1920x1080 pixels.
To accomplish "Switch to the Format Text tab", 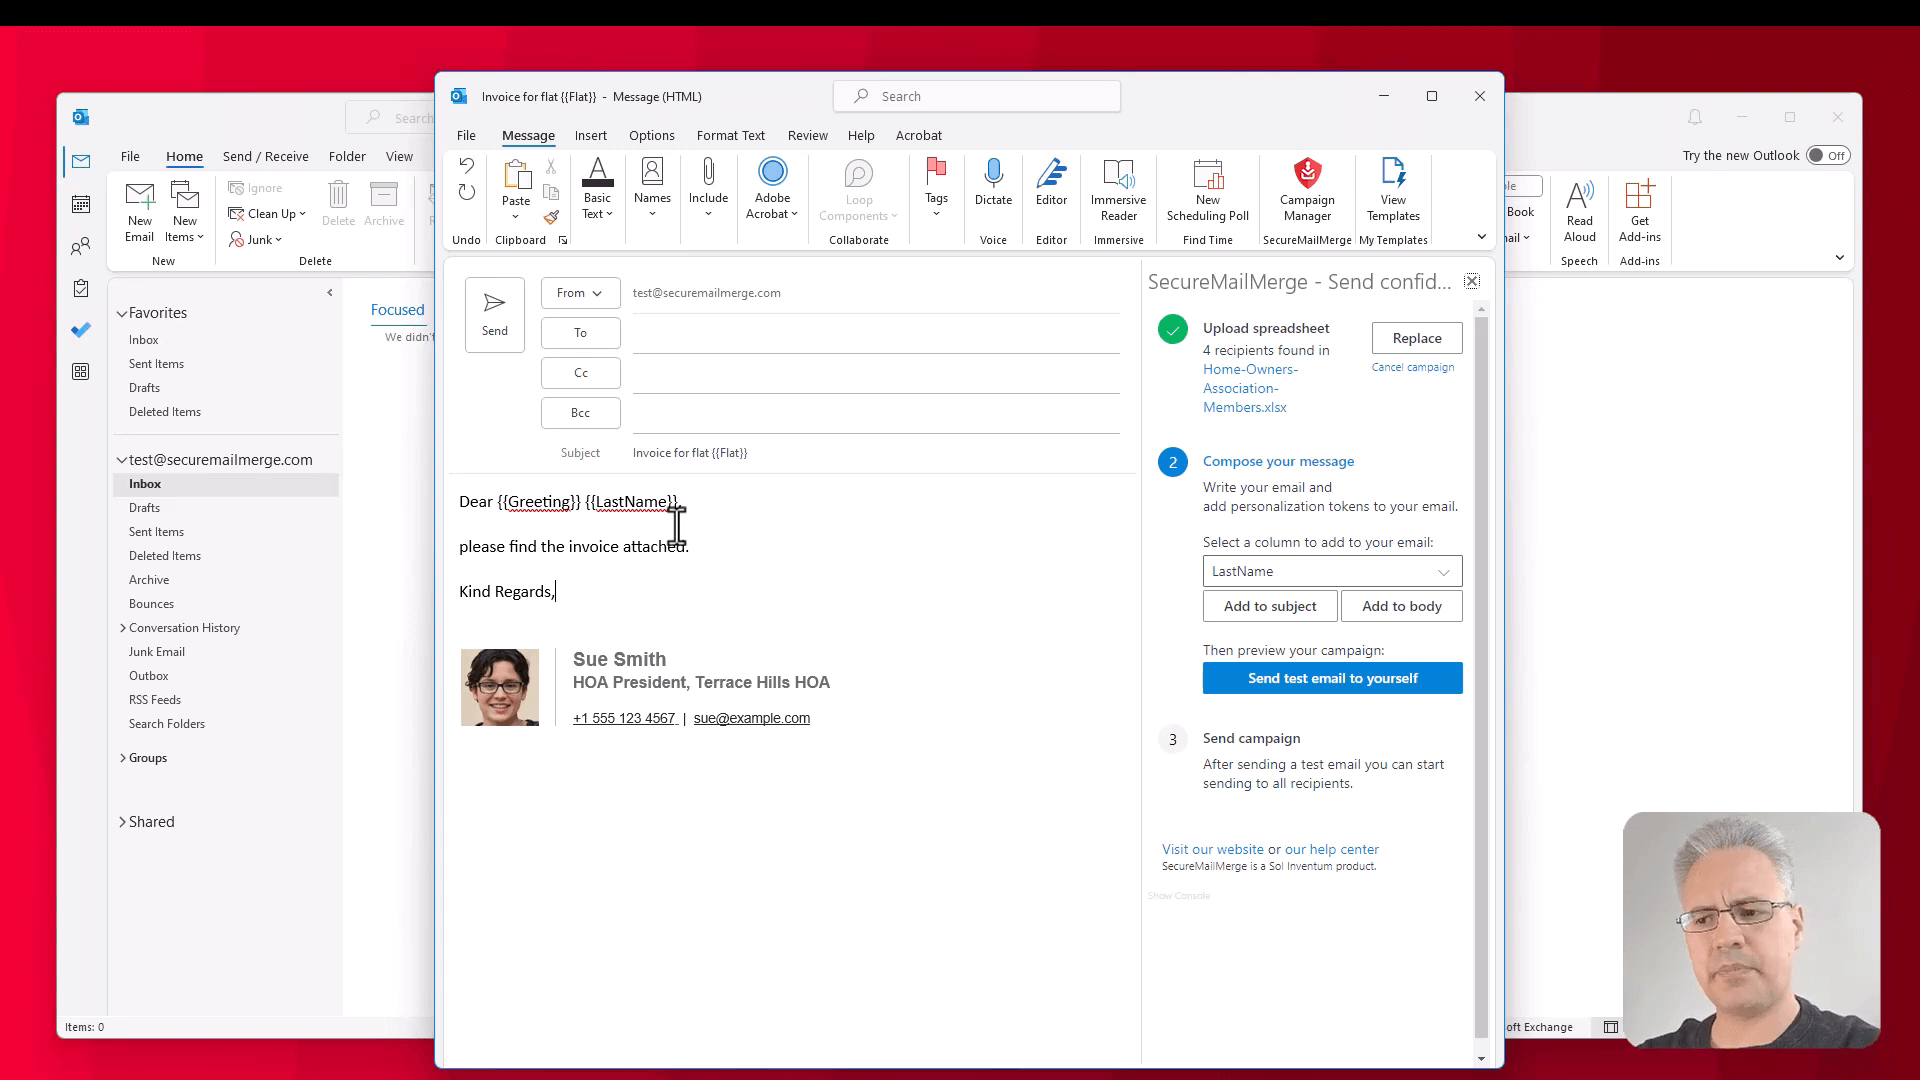I will [x=730, y=135].
